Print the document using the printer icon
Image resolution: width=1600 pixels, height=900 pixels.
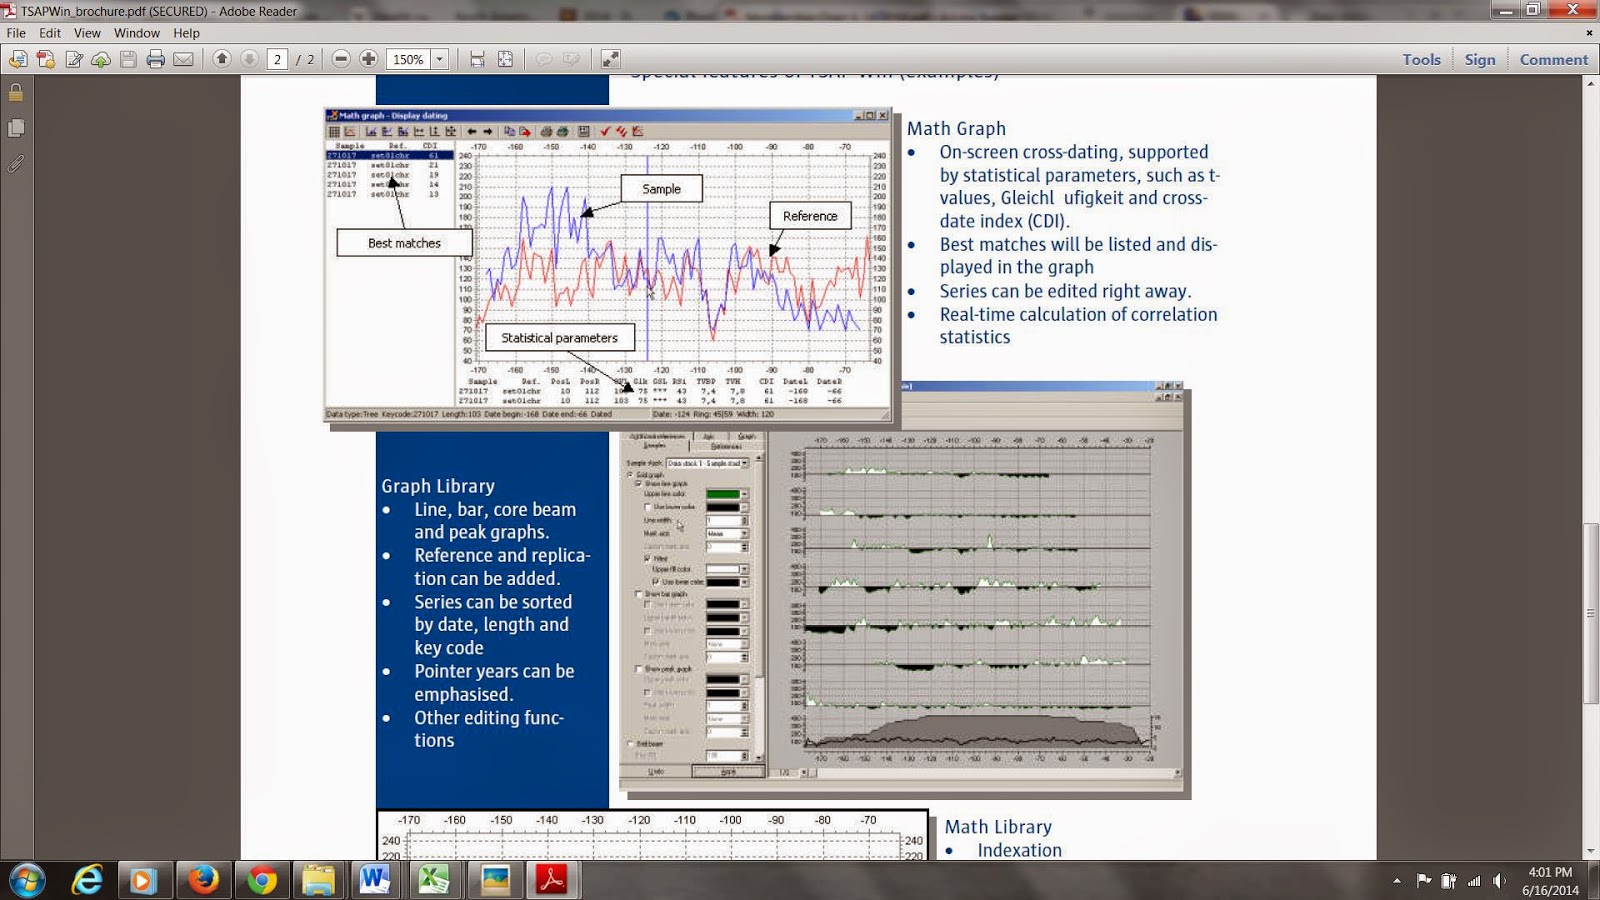(155, 60)
